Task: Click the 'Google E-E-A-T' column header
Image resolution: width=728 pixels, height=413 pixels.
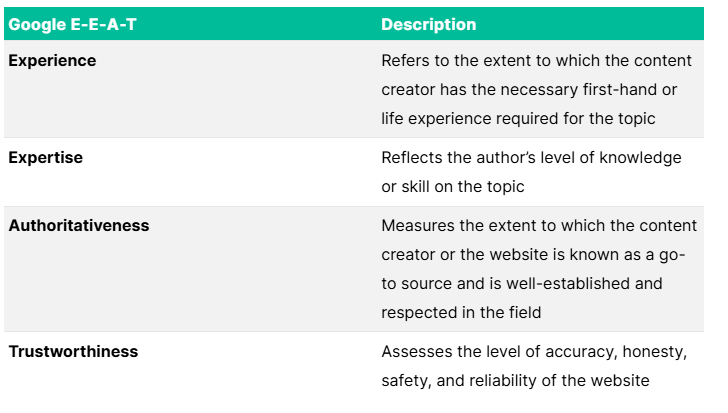Action: [73, 24]
